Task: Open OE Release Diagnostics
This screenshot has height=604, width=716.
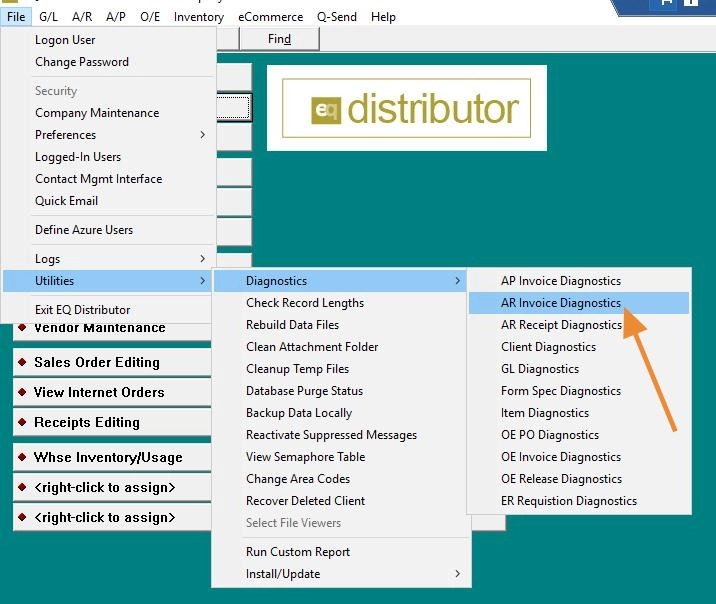Action: [579, 478]
